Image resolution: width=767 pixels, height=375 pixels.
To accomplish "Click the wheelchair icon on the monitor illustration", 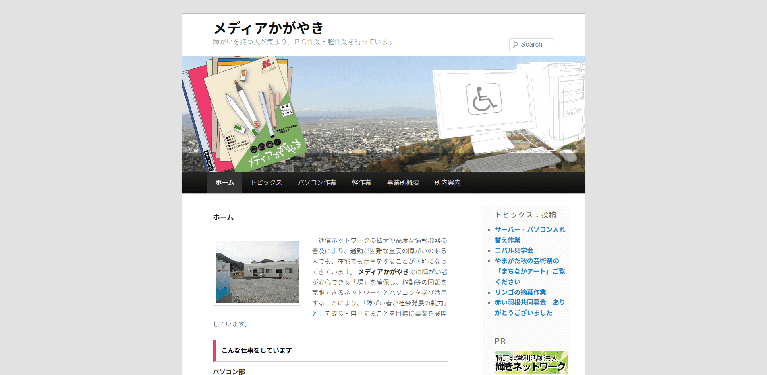I will pos(484,99).
